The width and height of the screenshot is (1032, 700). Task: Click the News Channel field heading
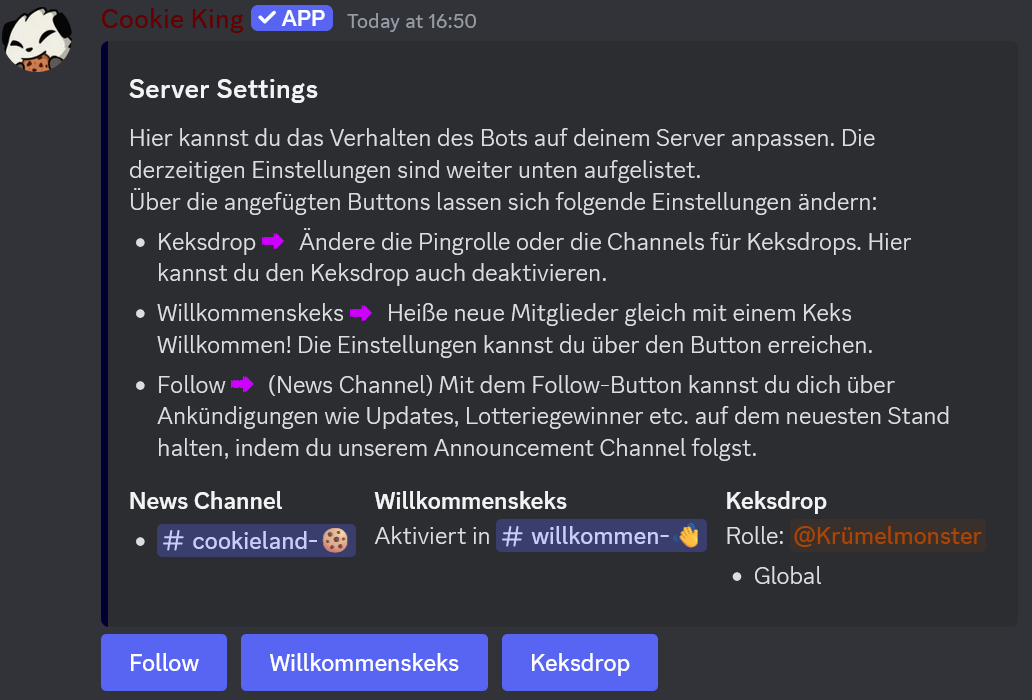[206, 501]
